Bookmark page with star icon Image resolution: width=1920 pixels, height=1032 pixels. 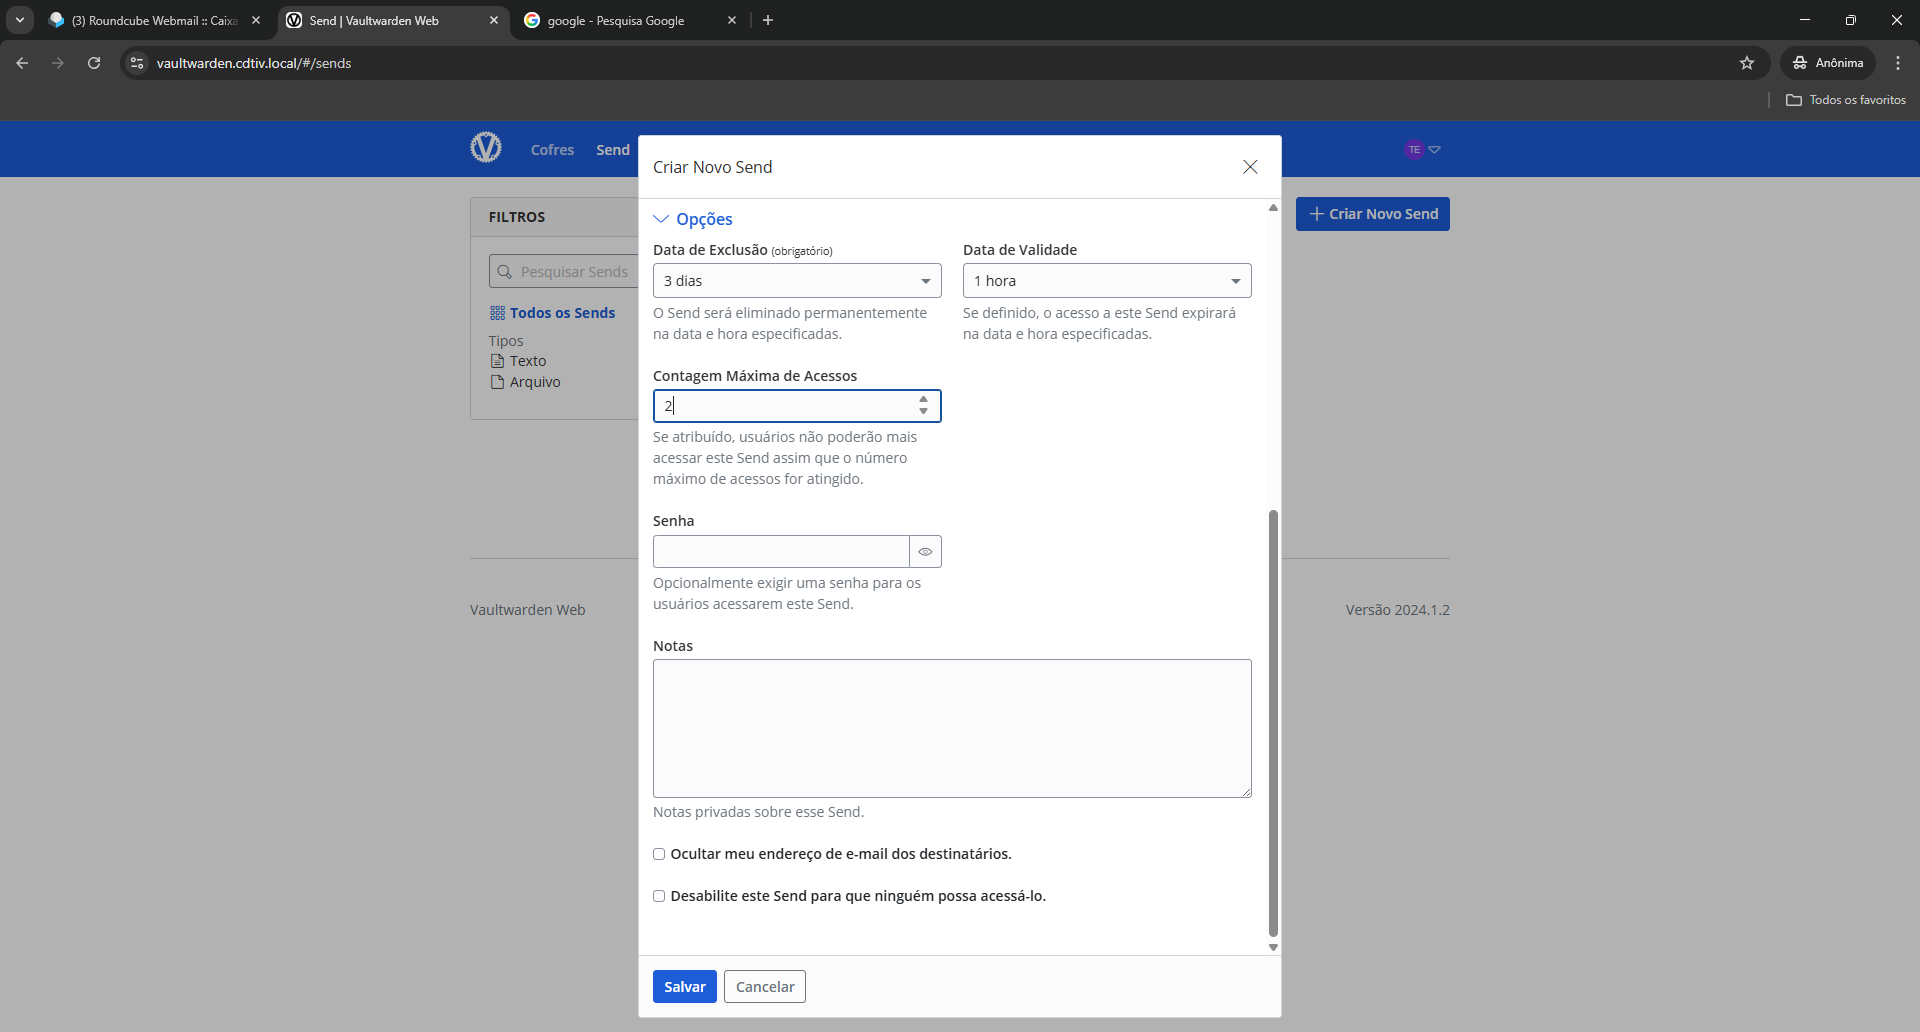click(1747, 63)
